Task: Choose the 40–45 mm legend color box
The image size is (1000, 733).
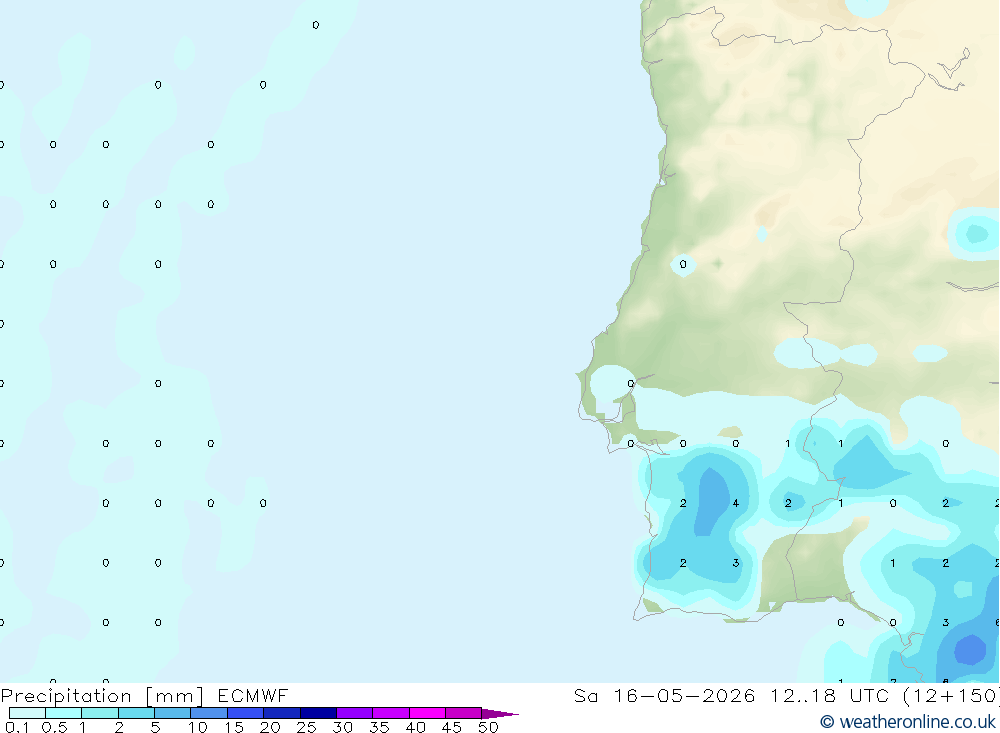Action: (427, 713)
